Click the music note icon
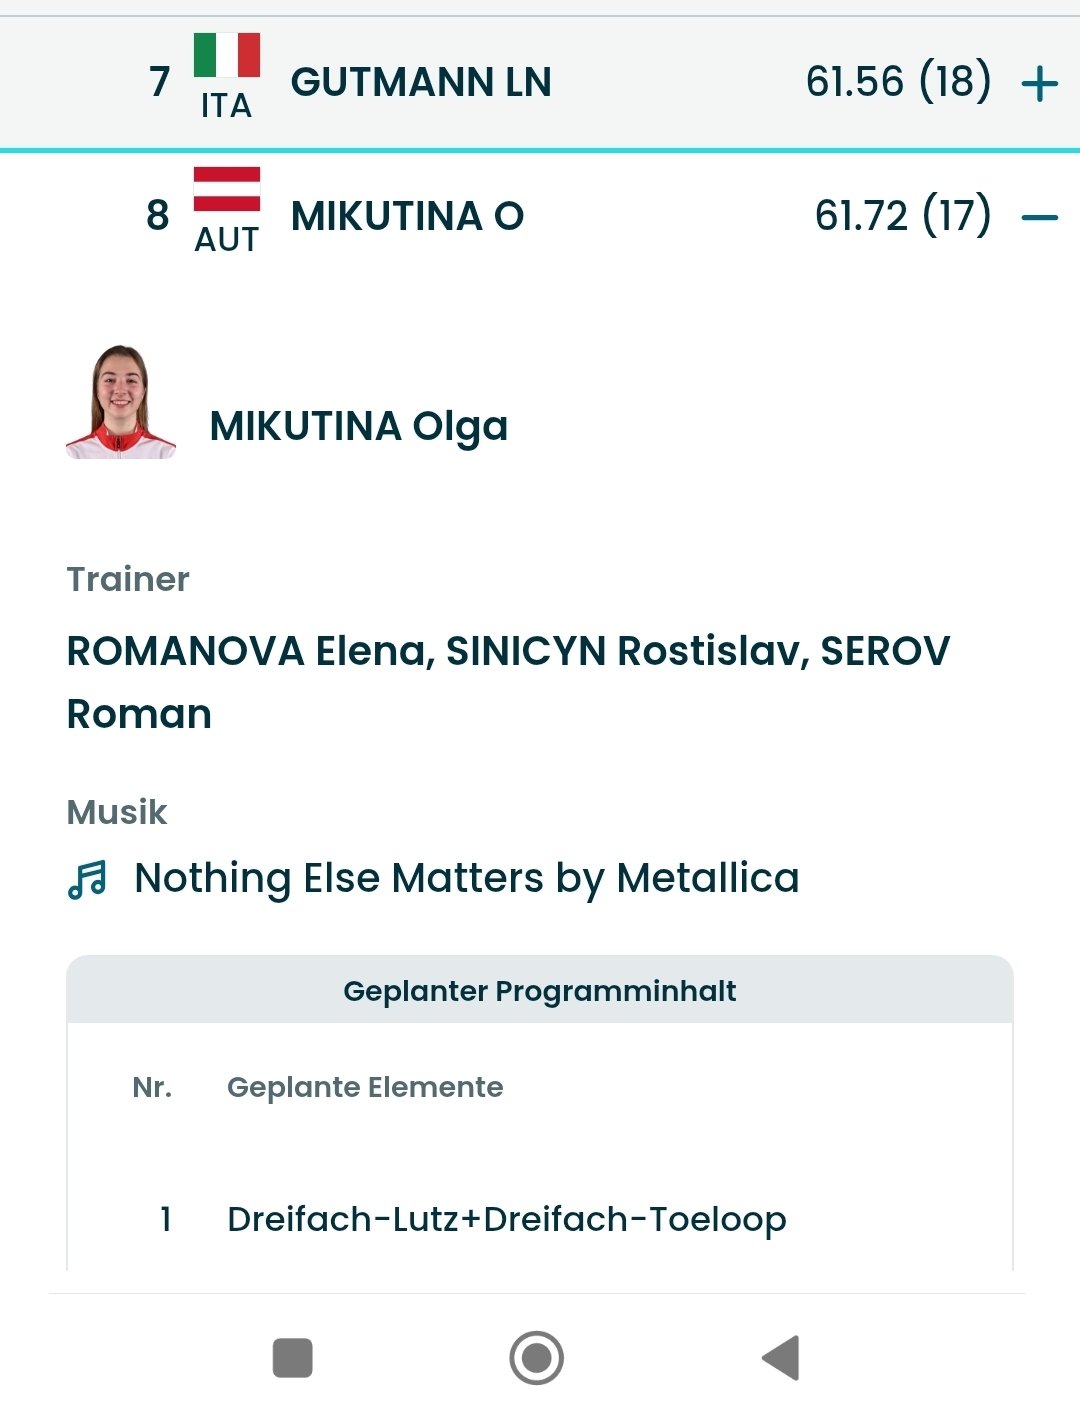 pyautogui.click(x=88, y=880)
